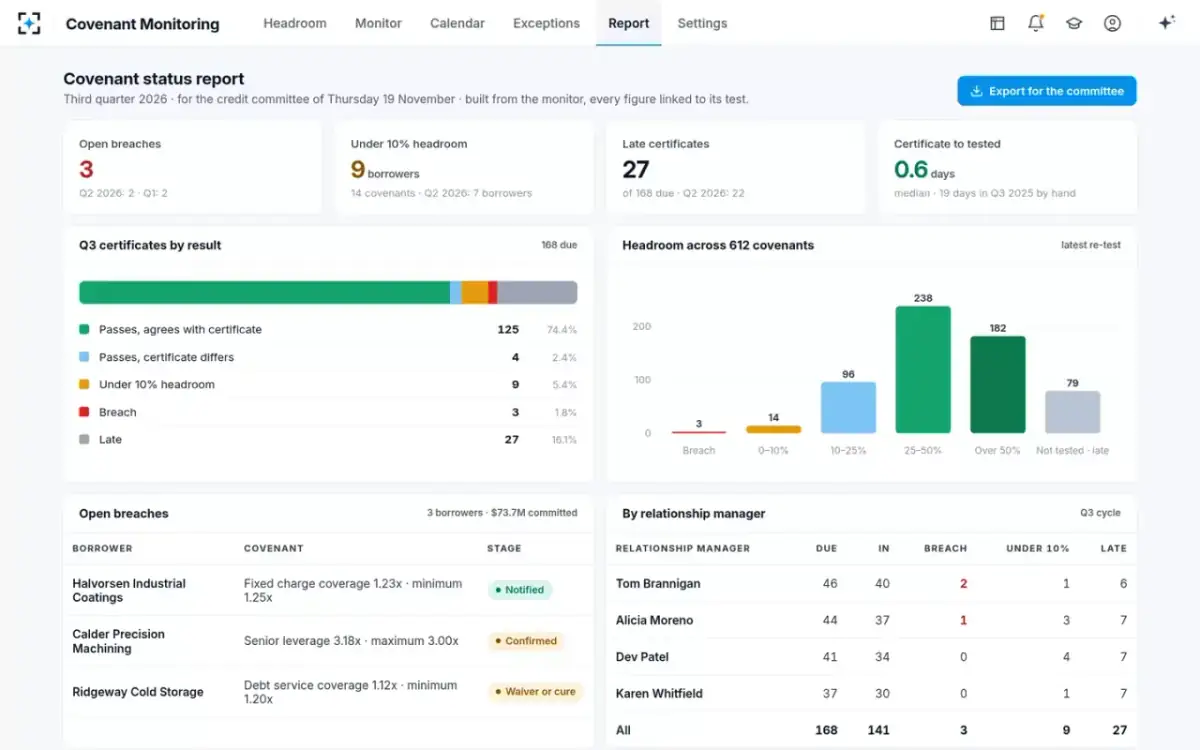Viewport: 1200px width, 750px height.
Task: Select Alicia Moreno manager row
Action: 871,620
